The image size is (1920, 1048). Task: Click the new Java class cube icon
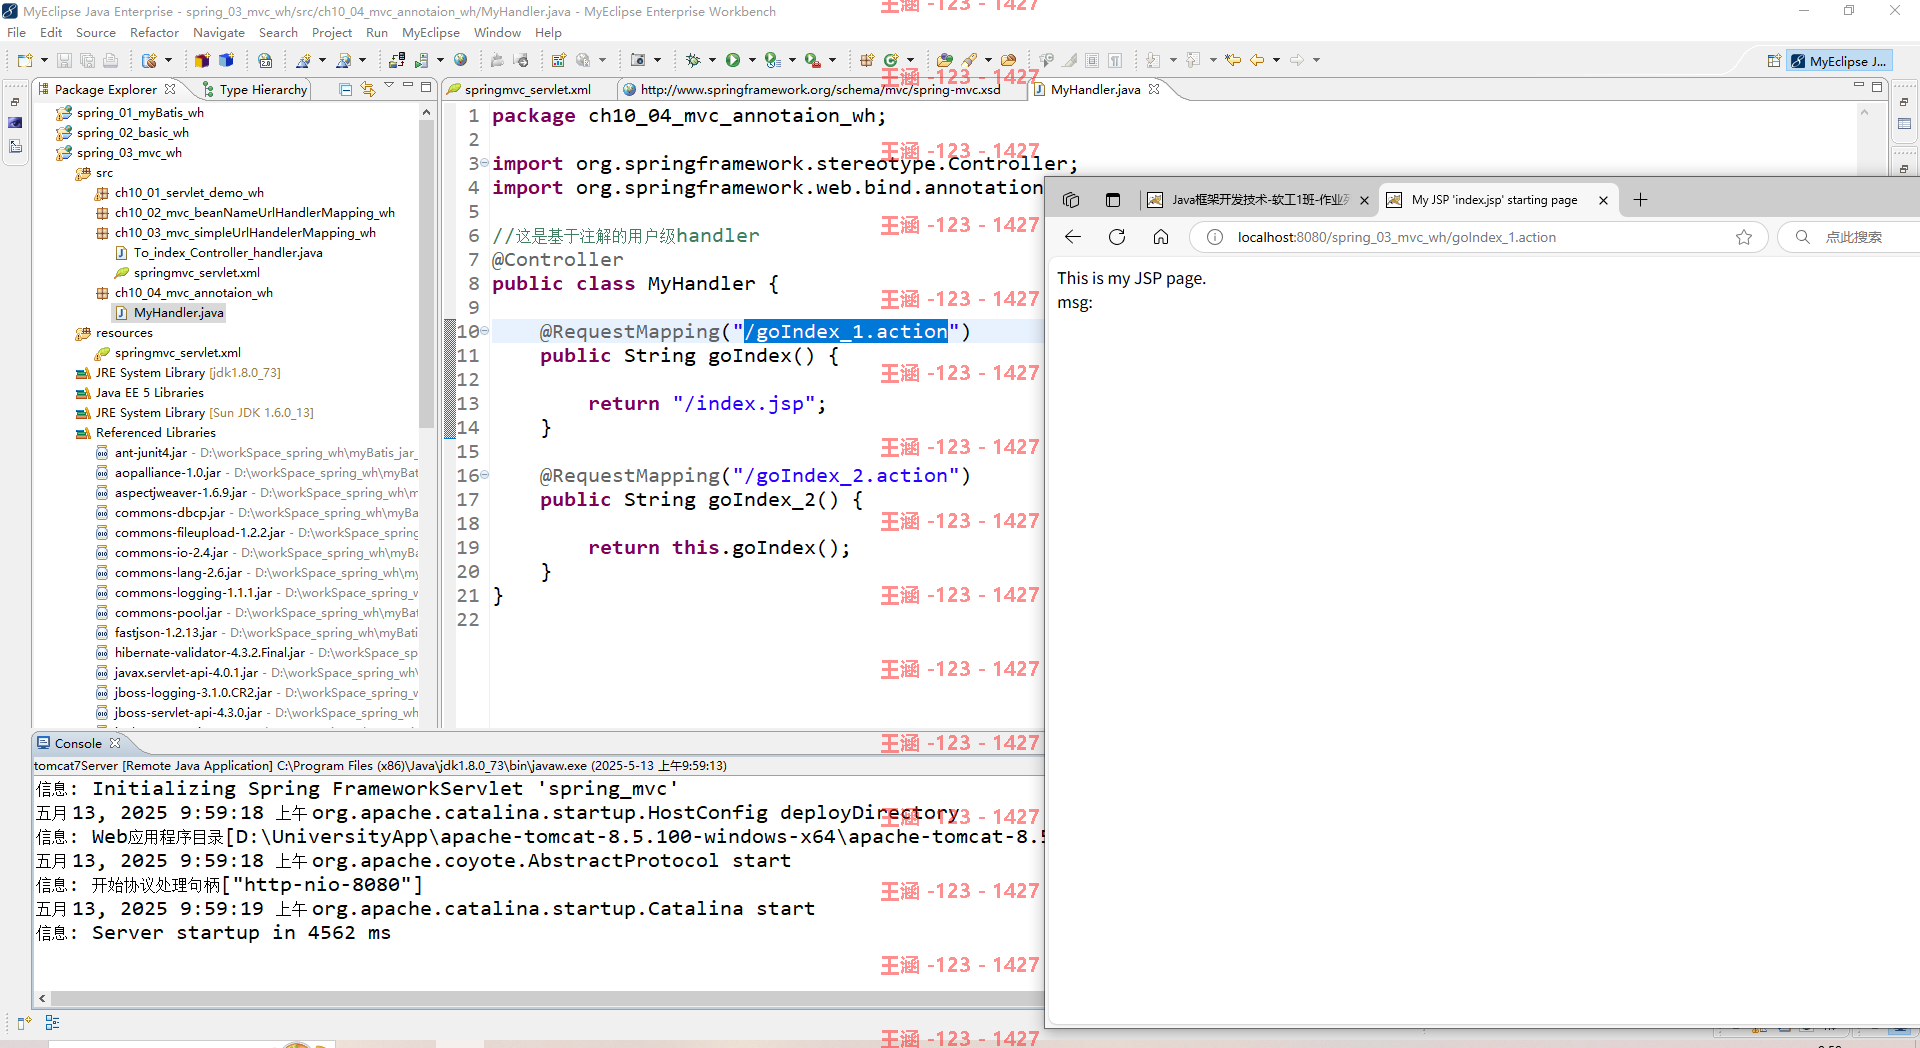pos(226,60)
